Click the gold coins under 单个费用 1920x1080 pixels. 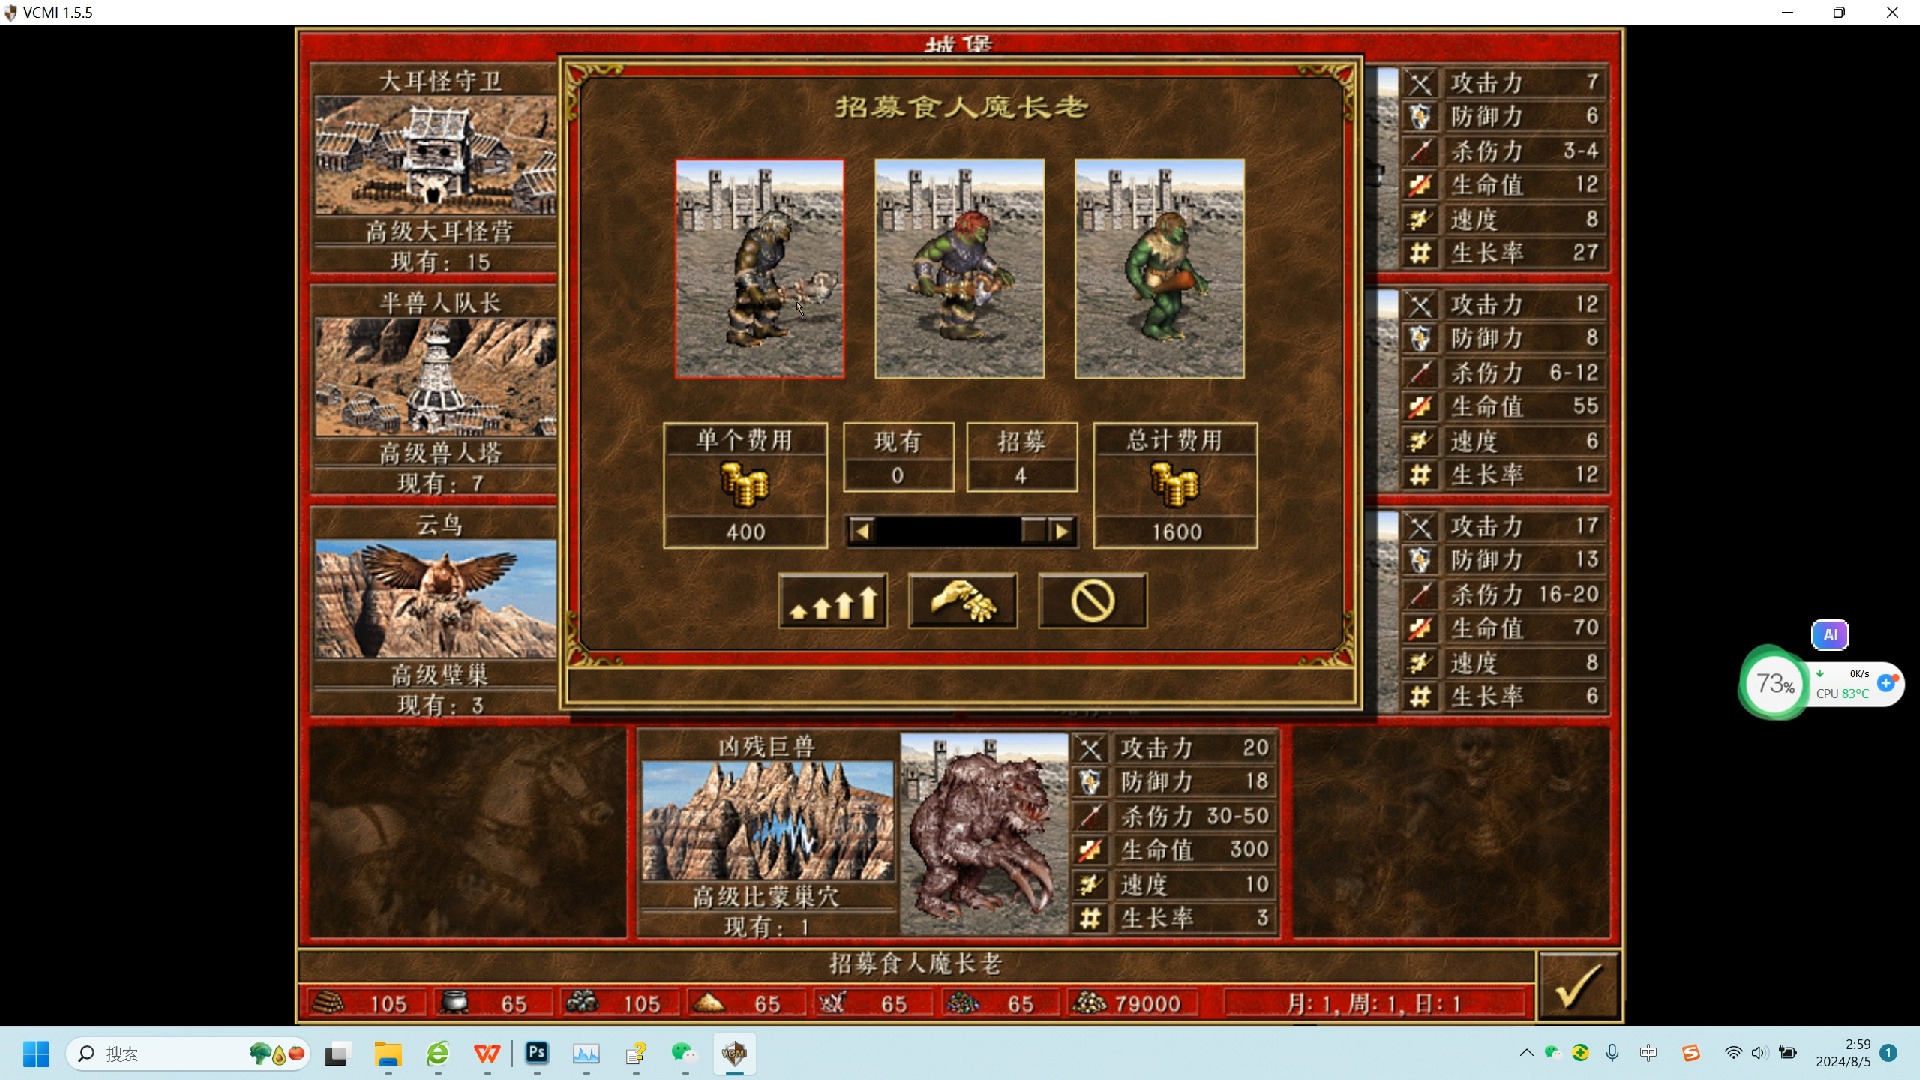[745, 486]
